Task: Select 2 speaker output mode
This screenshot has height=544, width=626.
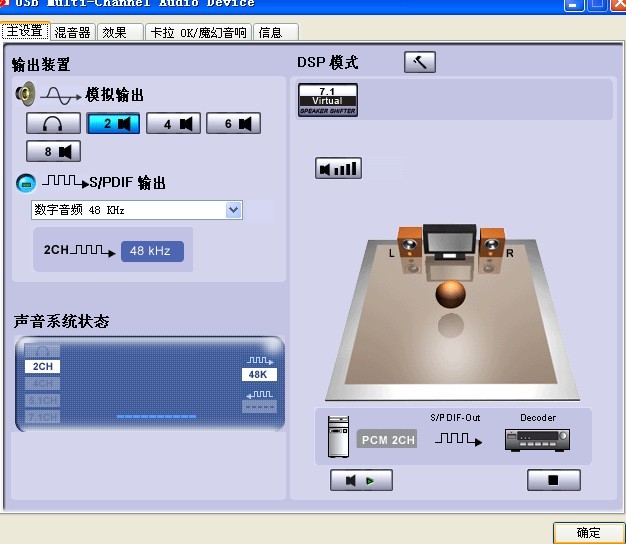Action: [113, 123]
